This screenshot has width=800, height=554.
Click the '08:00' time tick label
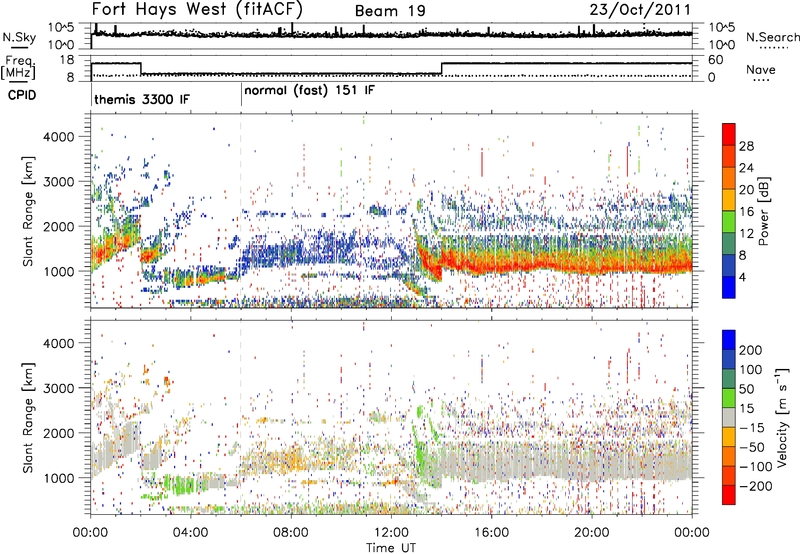[x=290, y=533]
